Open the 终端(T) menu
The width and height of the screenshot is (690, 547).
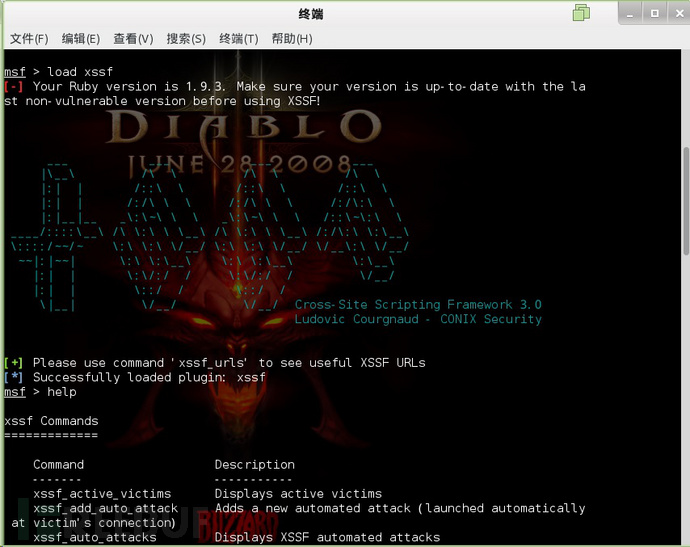coord(239,39)
